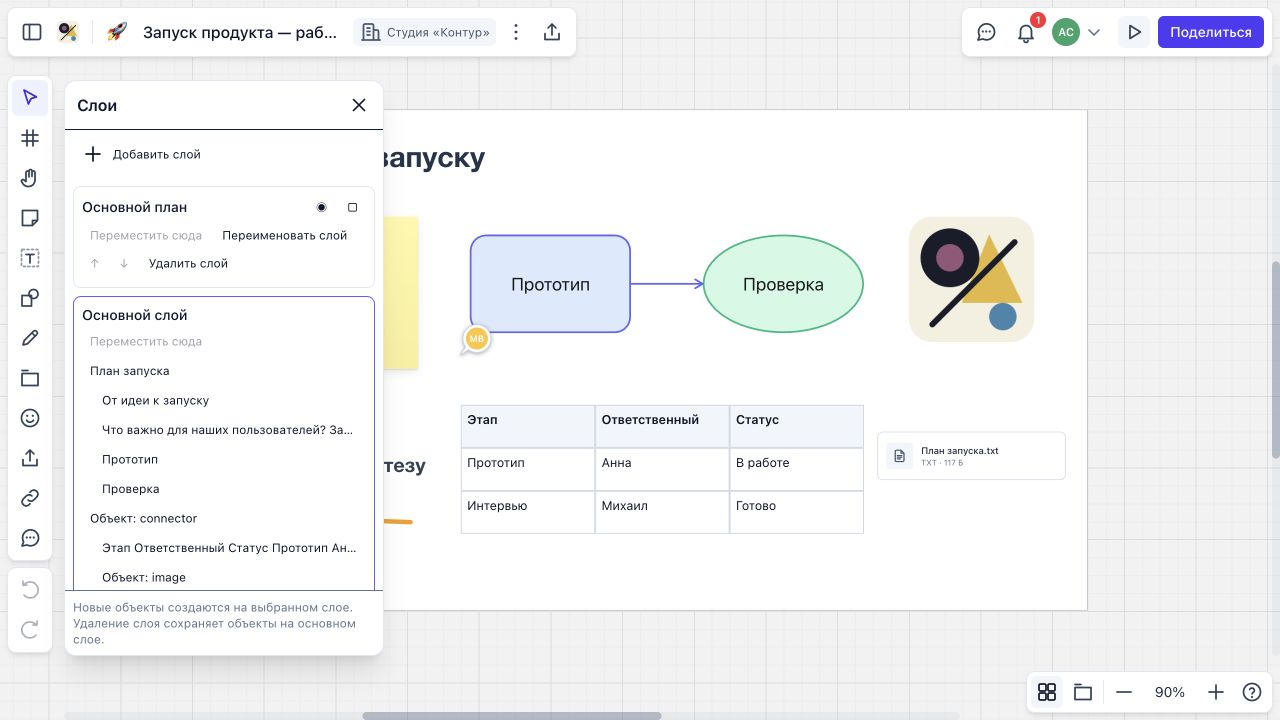Undo the last action
The height and width of the screenshot is (720, 1280).
30,590
